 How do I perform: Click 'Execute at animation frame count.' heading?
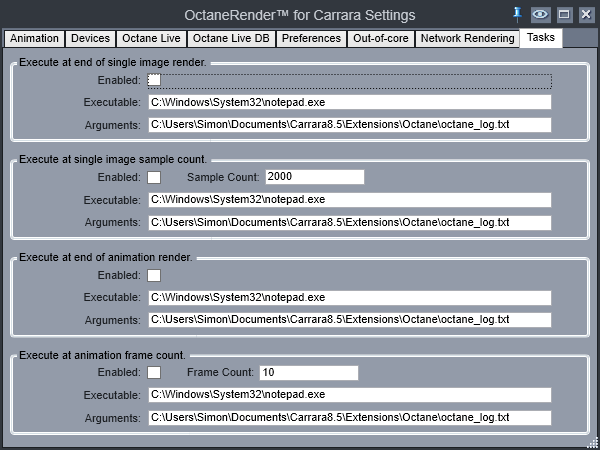102,355
